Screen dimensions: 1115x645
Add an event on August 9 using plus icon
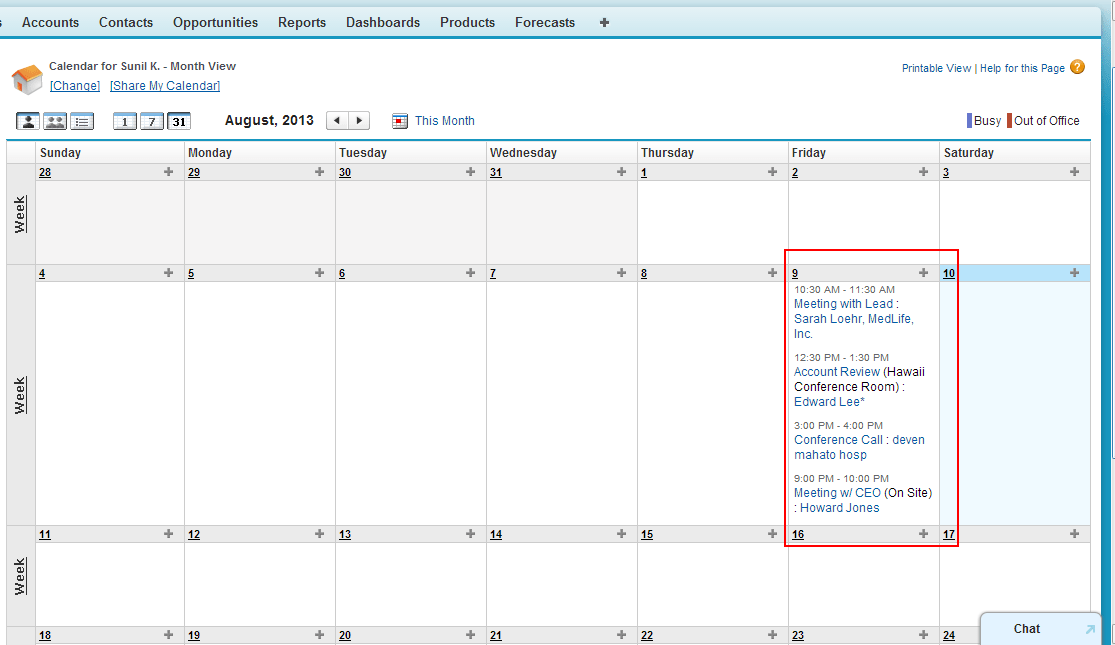[x=922, y=272]
